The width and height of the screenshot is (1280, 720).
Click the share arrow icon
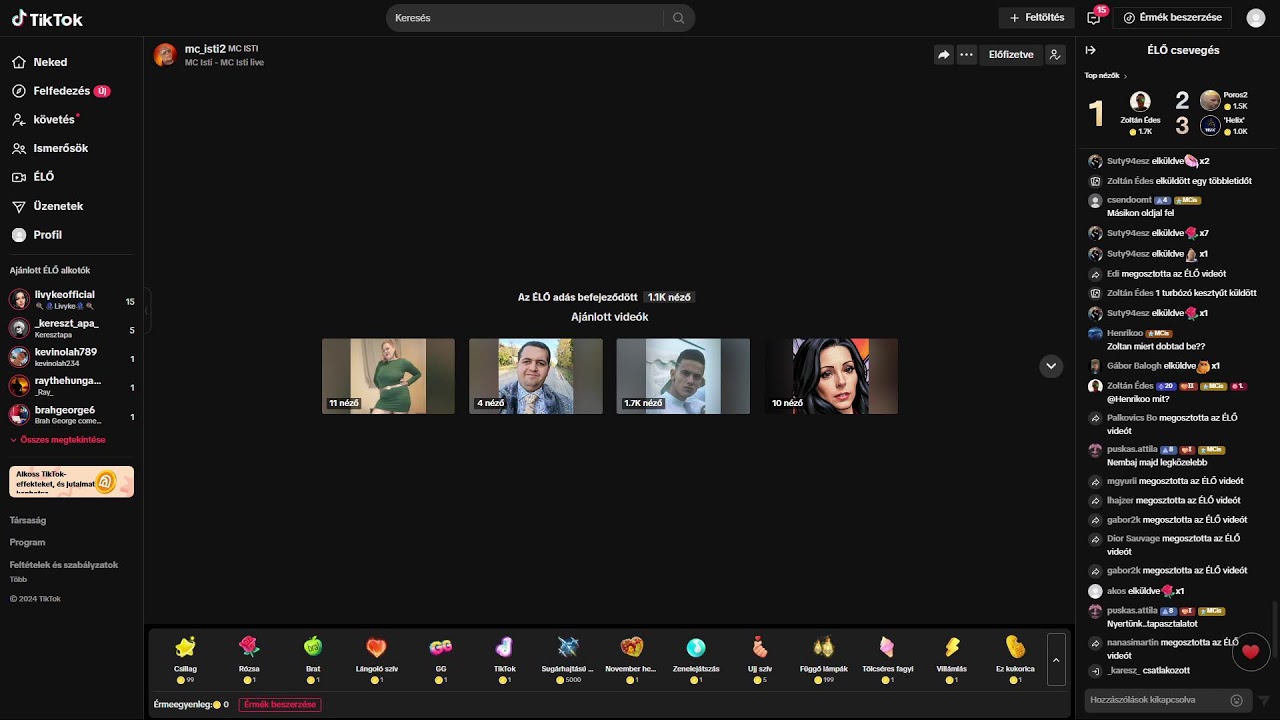943,55
